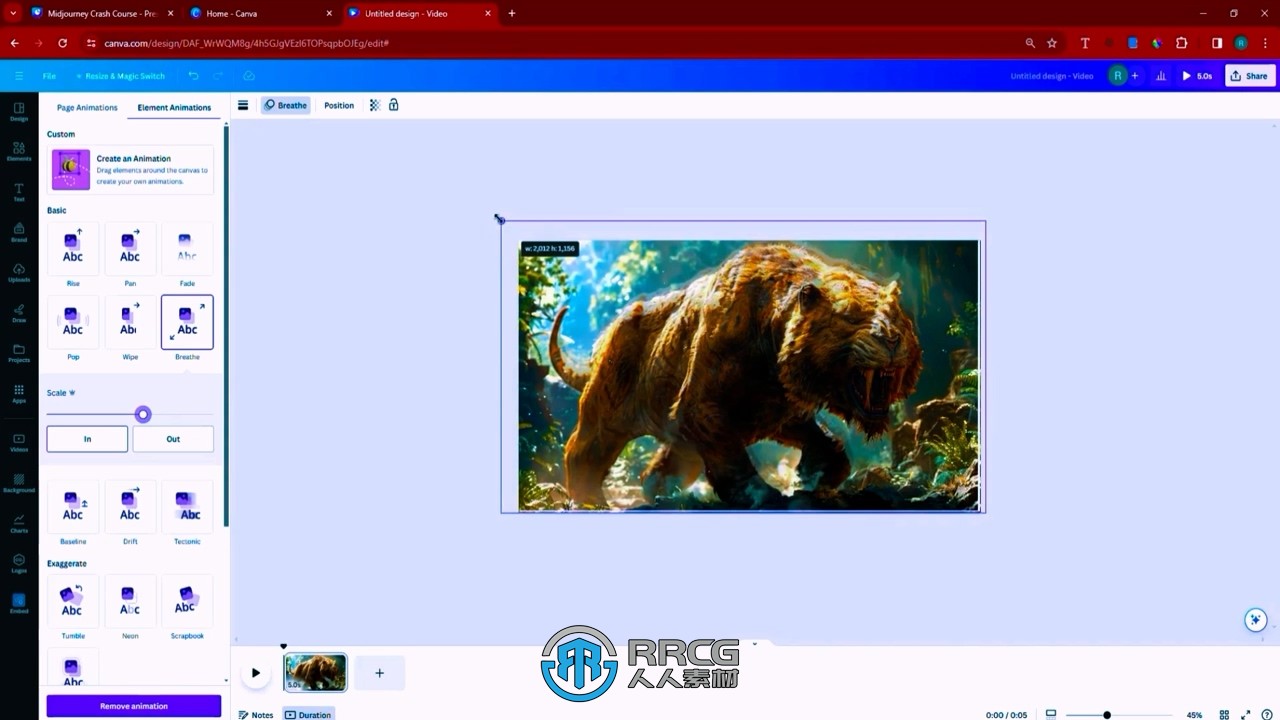Click the zoom level slider
The image size is (1280, 720).
pos(1119,715)
